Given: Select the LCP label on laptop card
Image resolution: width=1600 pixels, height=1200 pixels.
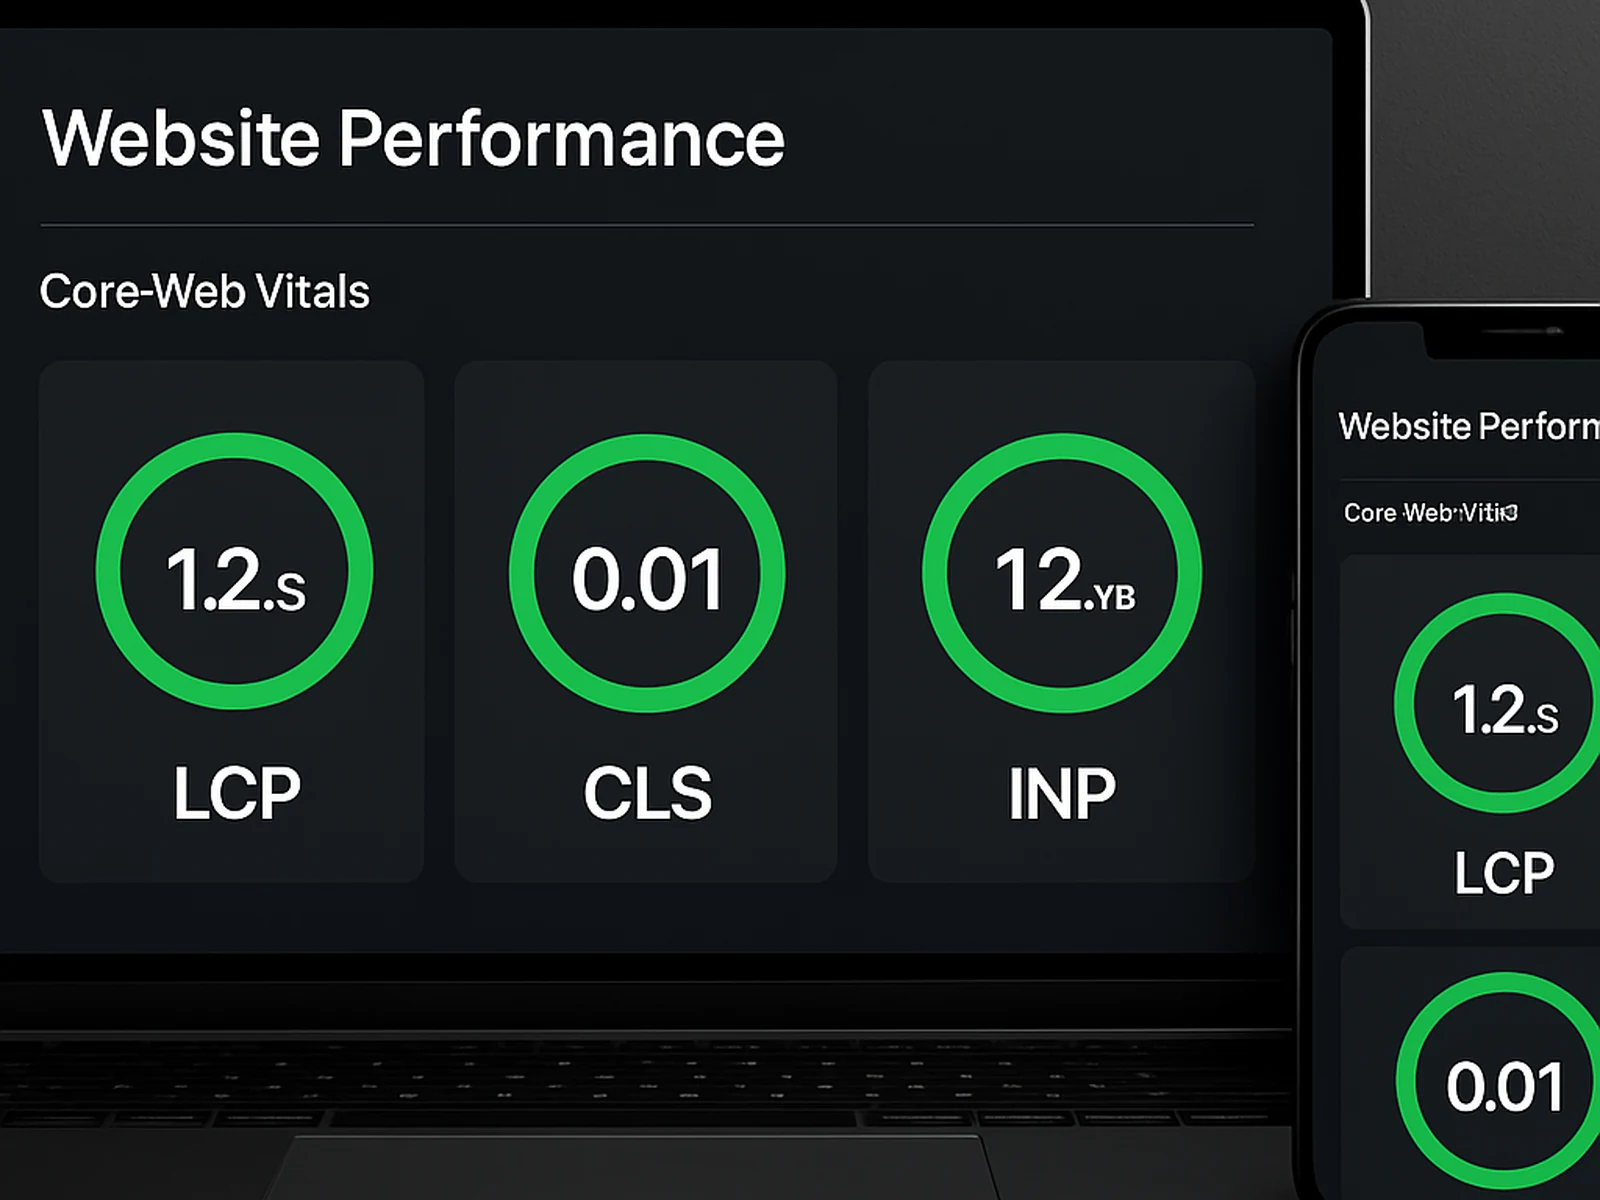Looking at the screenshot, I should coord(237,794).
